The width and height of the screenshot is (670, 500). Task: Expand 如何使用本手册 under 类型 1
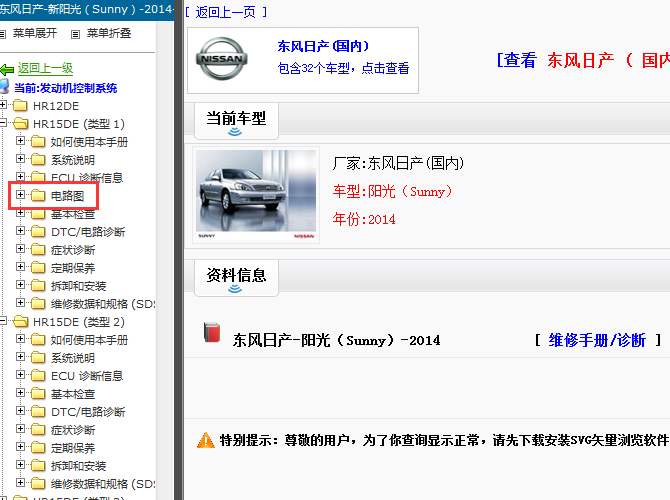tap(20, 141)
